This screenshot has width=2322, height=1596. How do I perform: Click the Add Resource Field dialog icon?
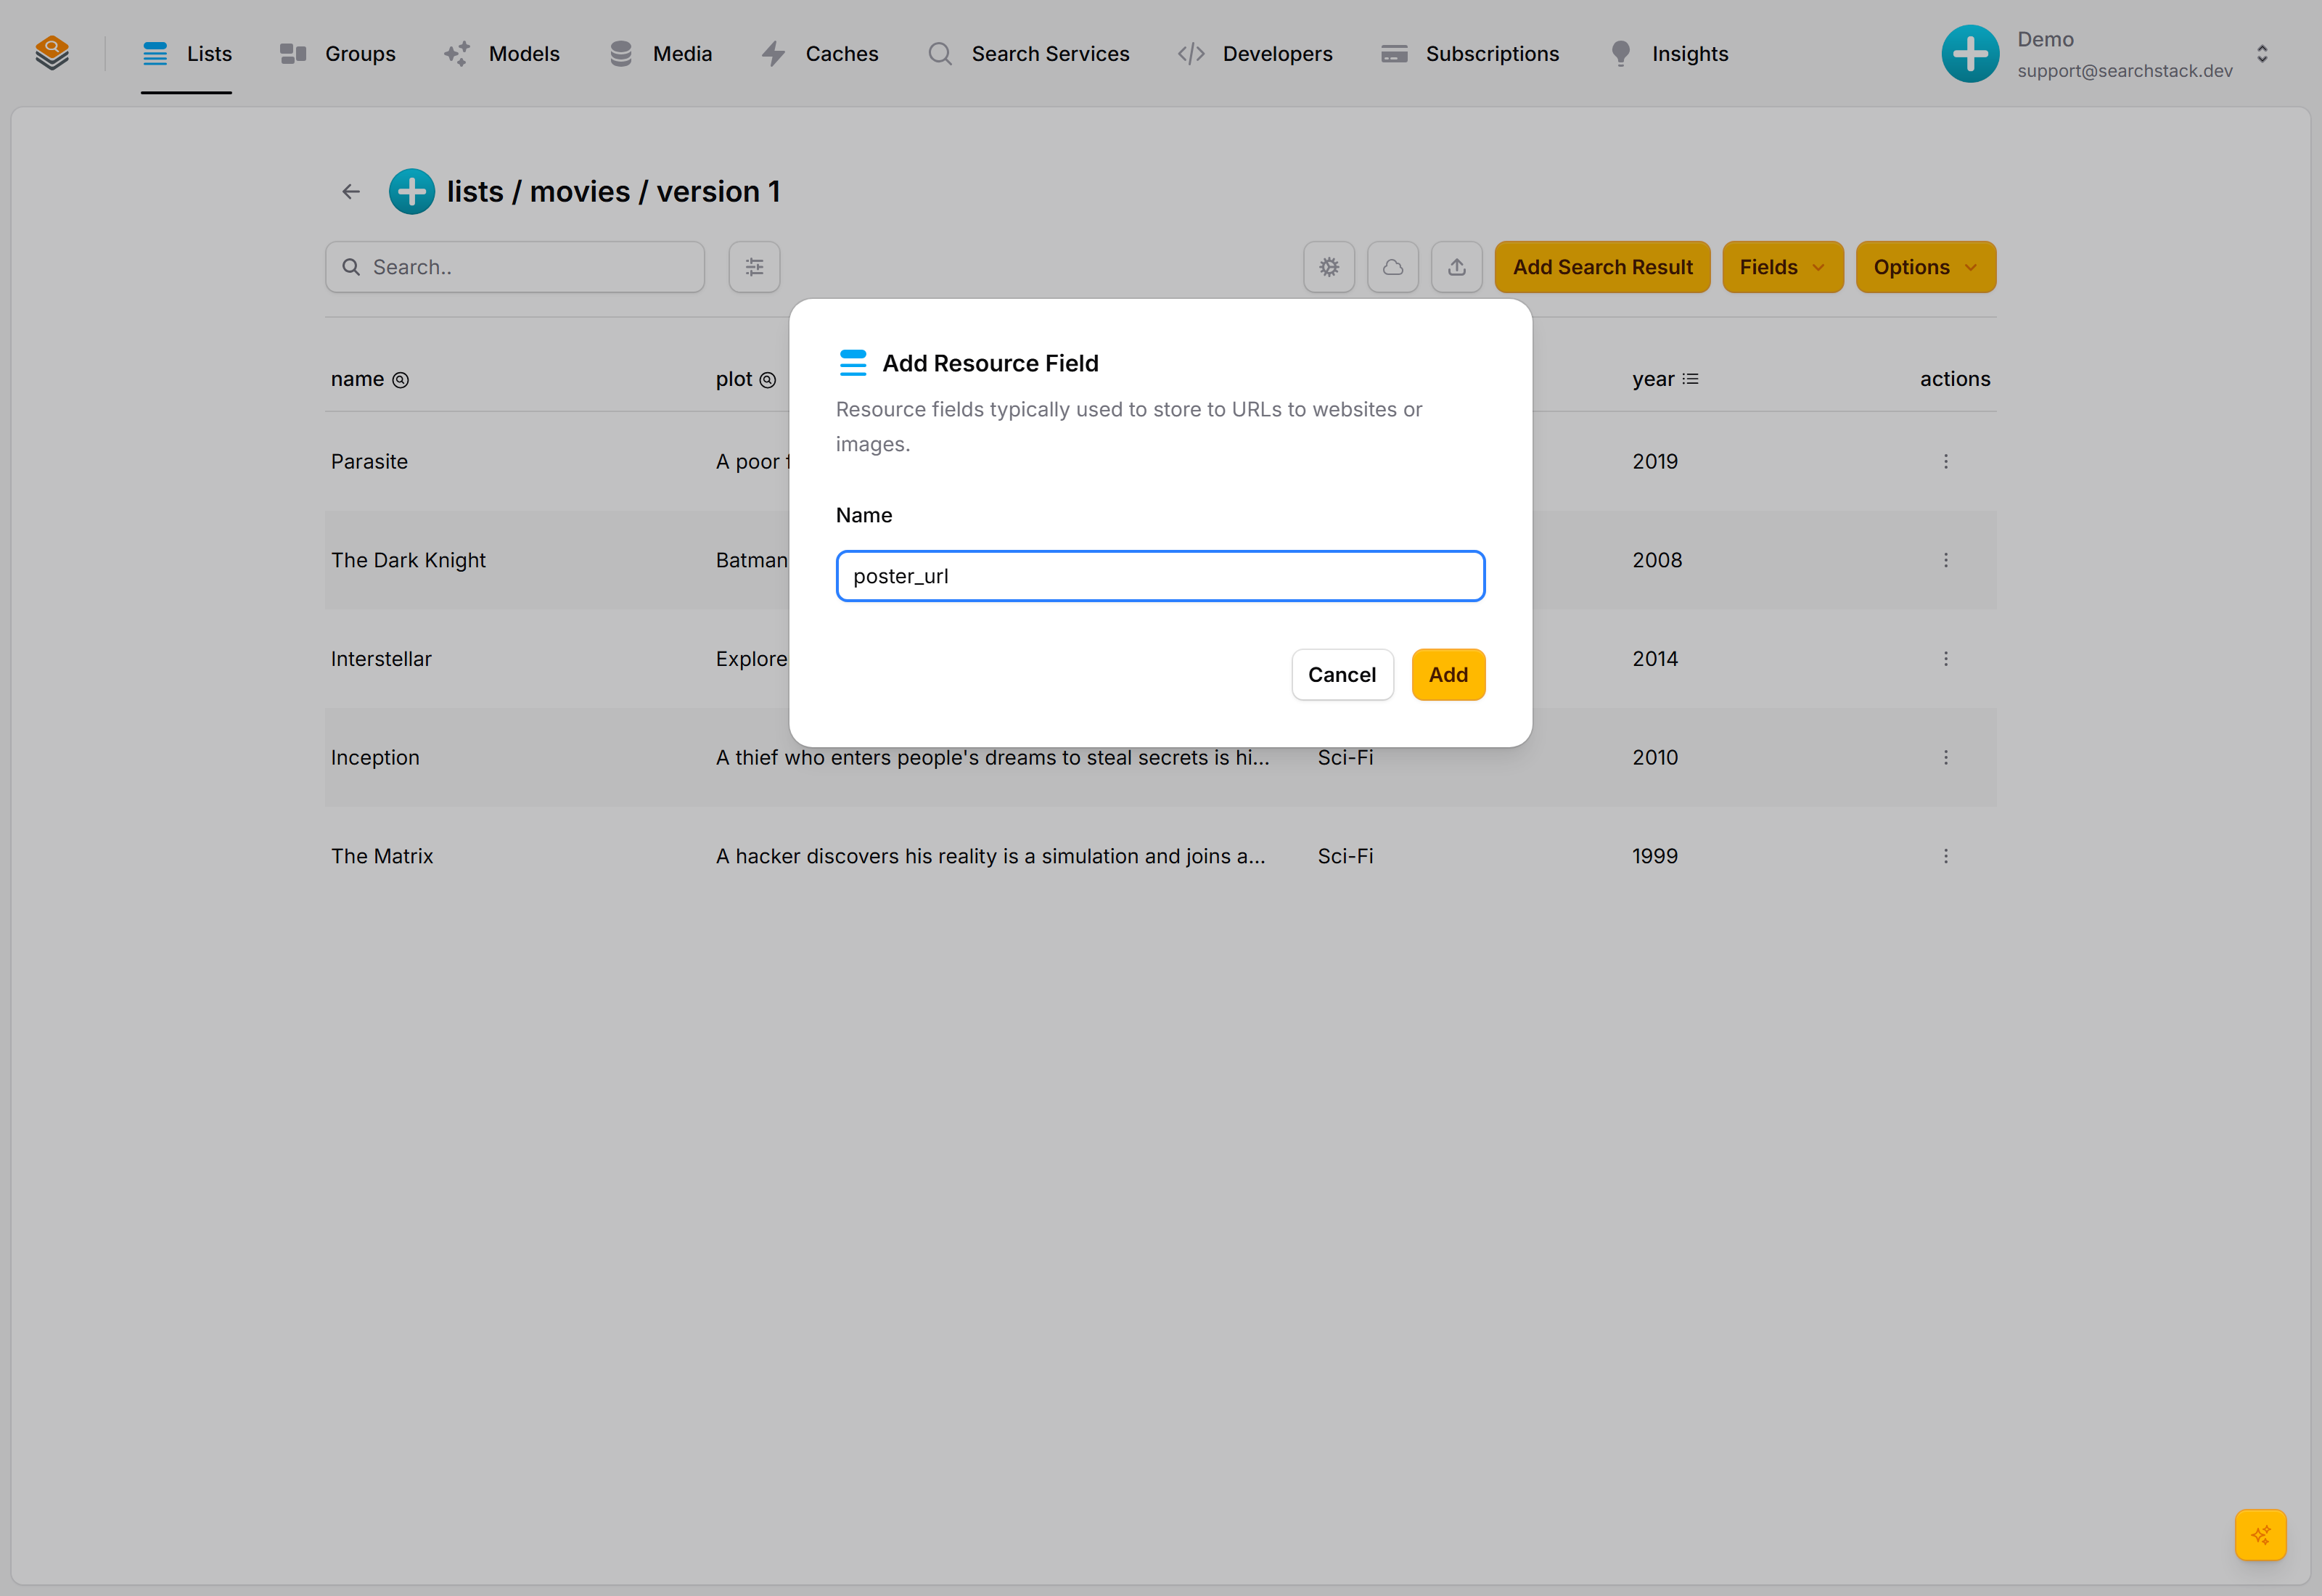pyautogui.click(x=853, y=363)
